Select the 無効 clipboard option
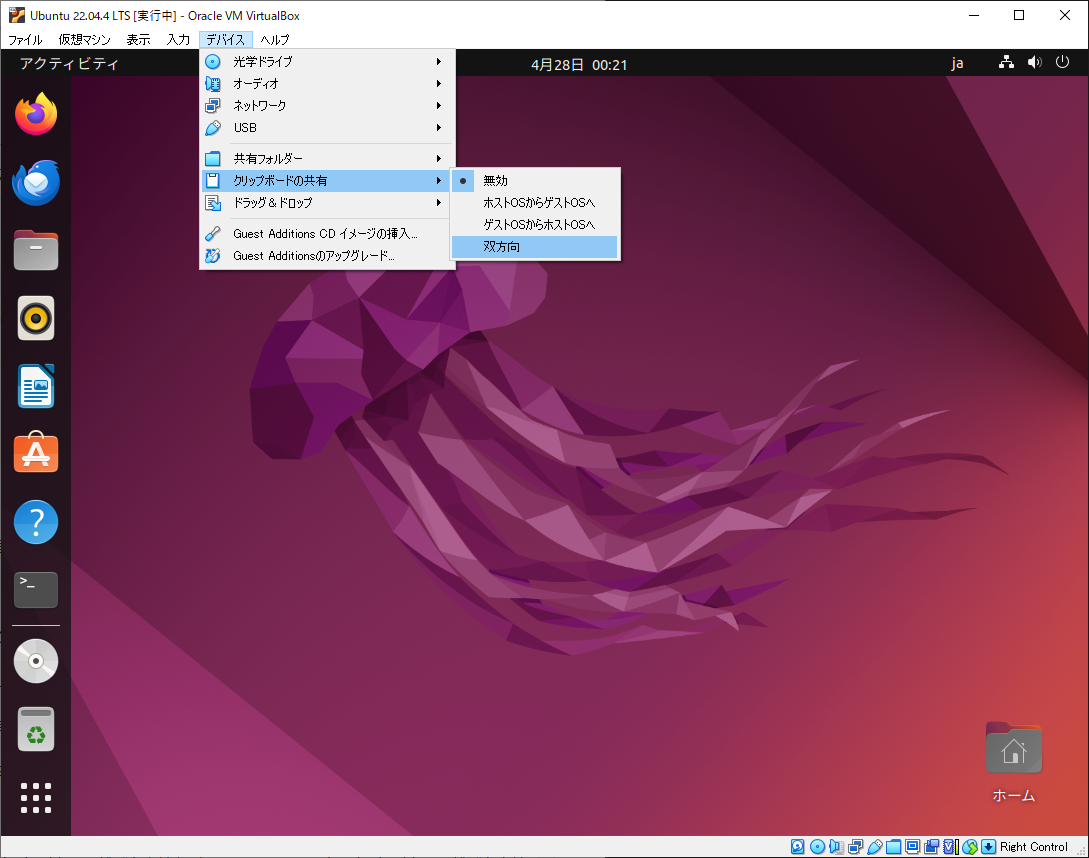1089x858 pixels. click(535, 181)
